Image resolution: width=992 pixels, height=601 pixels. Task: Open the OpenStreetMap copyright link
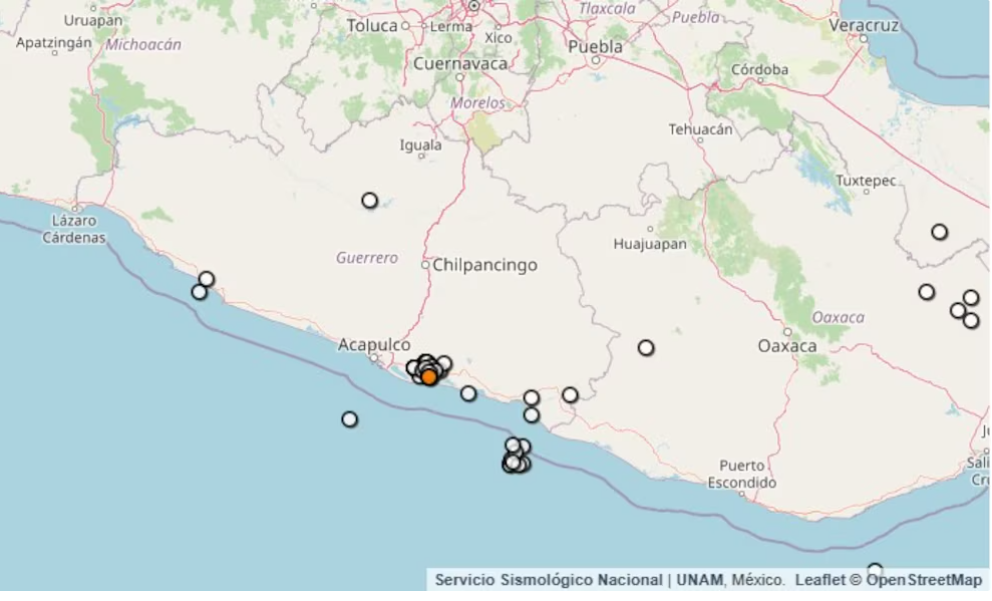924,579
